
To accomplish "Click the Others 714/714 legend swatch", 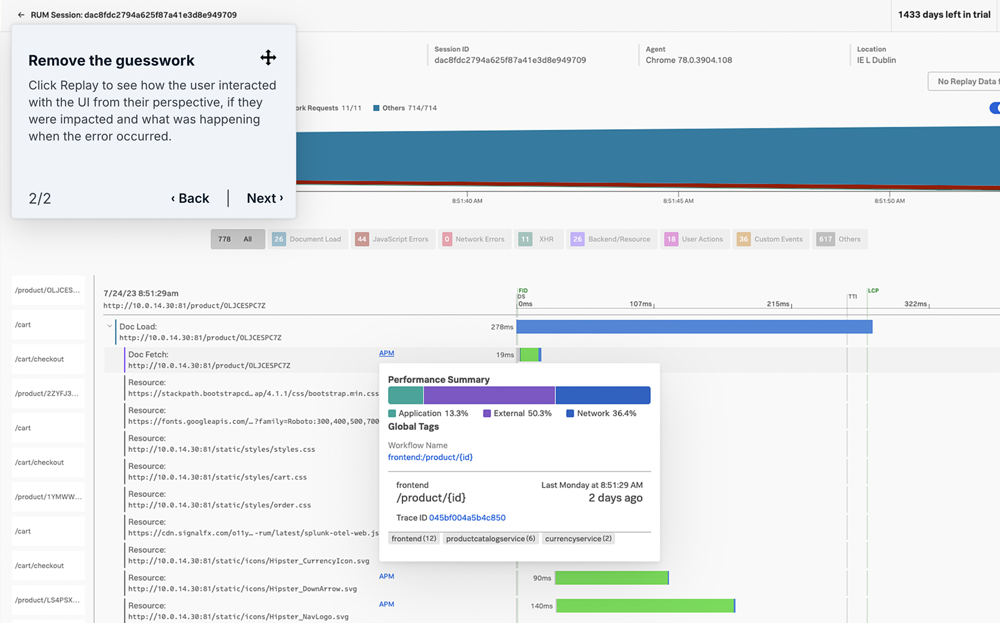I will (376, 108).
